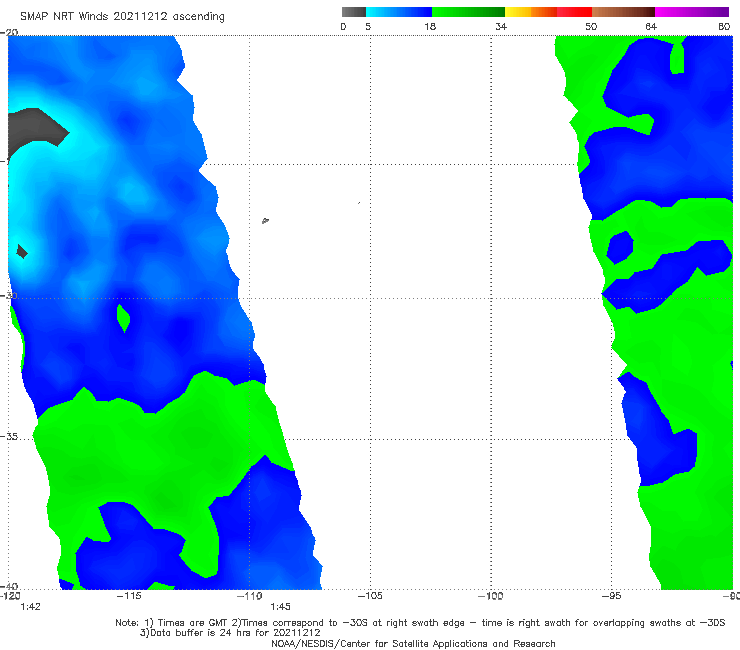Click the 34 value under the color bar
Viewport: 740px width, 650px height.
click(501, 26)
